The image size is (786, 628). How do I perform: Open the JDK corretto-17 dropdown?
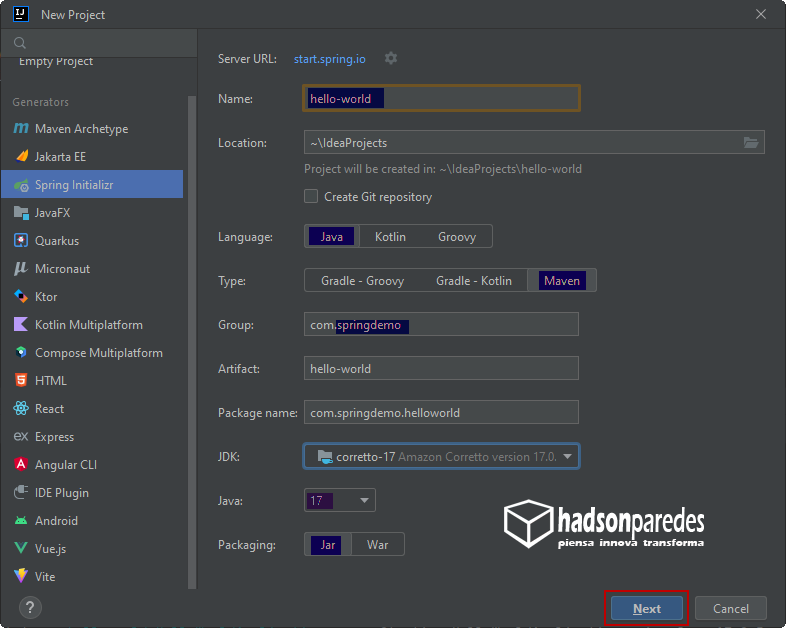click(x=441, y=457)
